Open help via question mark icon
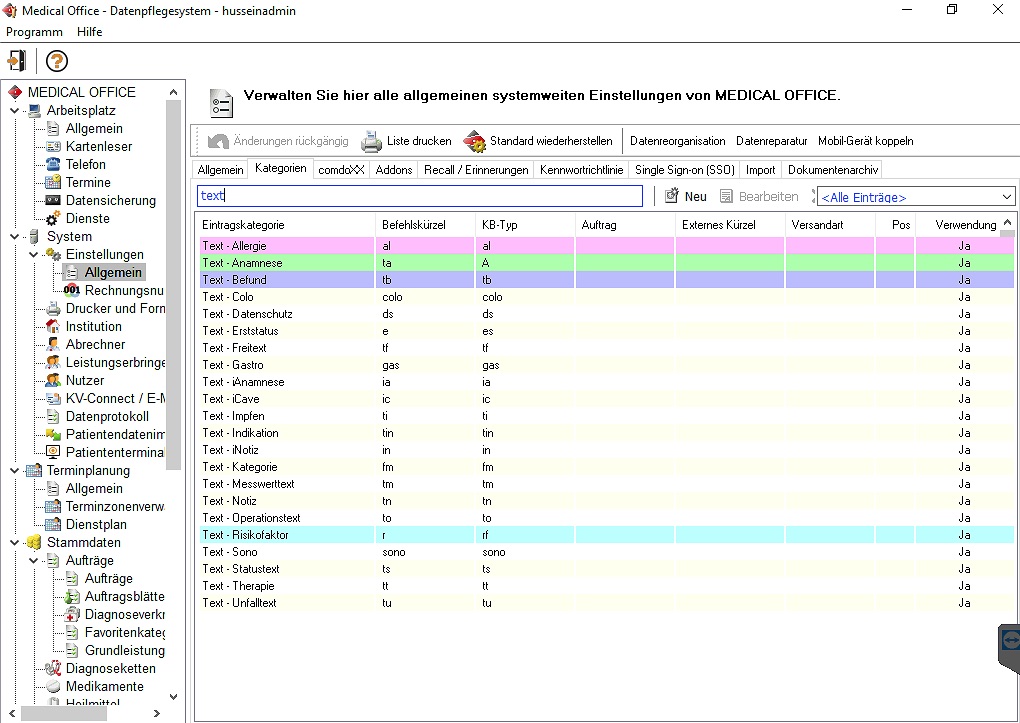The height and width of the screenshot is (723, 1020). [x=56, y=61]
